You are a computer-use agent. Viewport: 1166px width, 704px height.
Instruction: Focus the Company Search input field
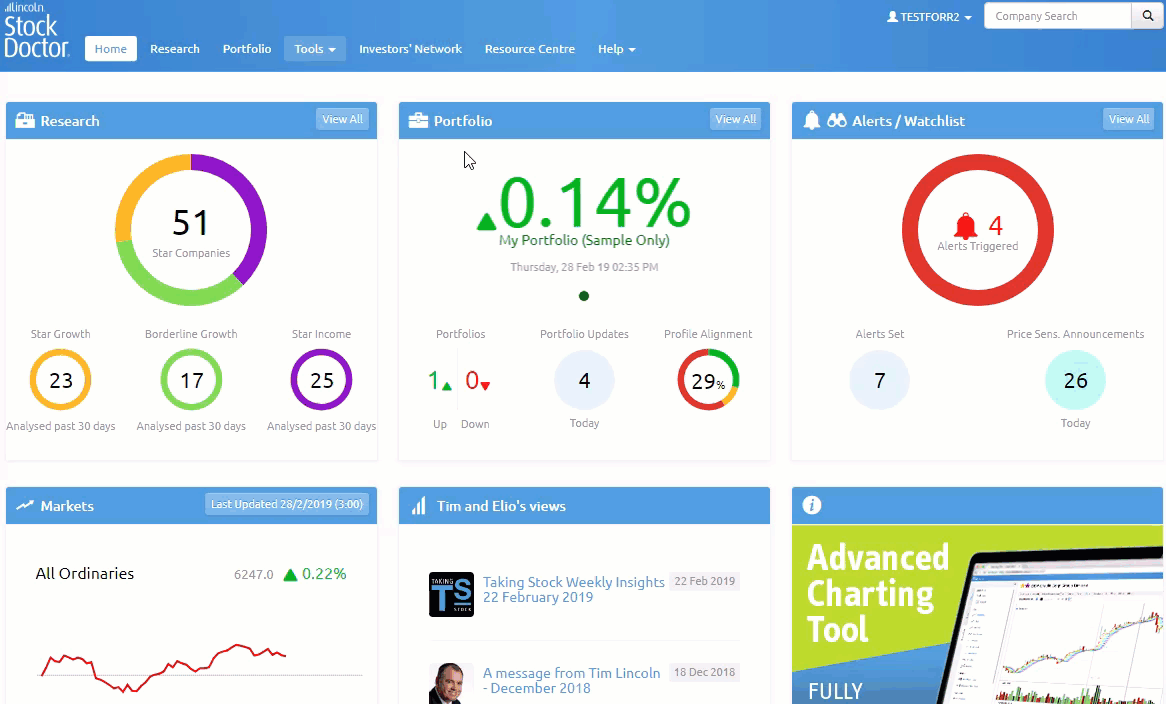(1057, 16)
